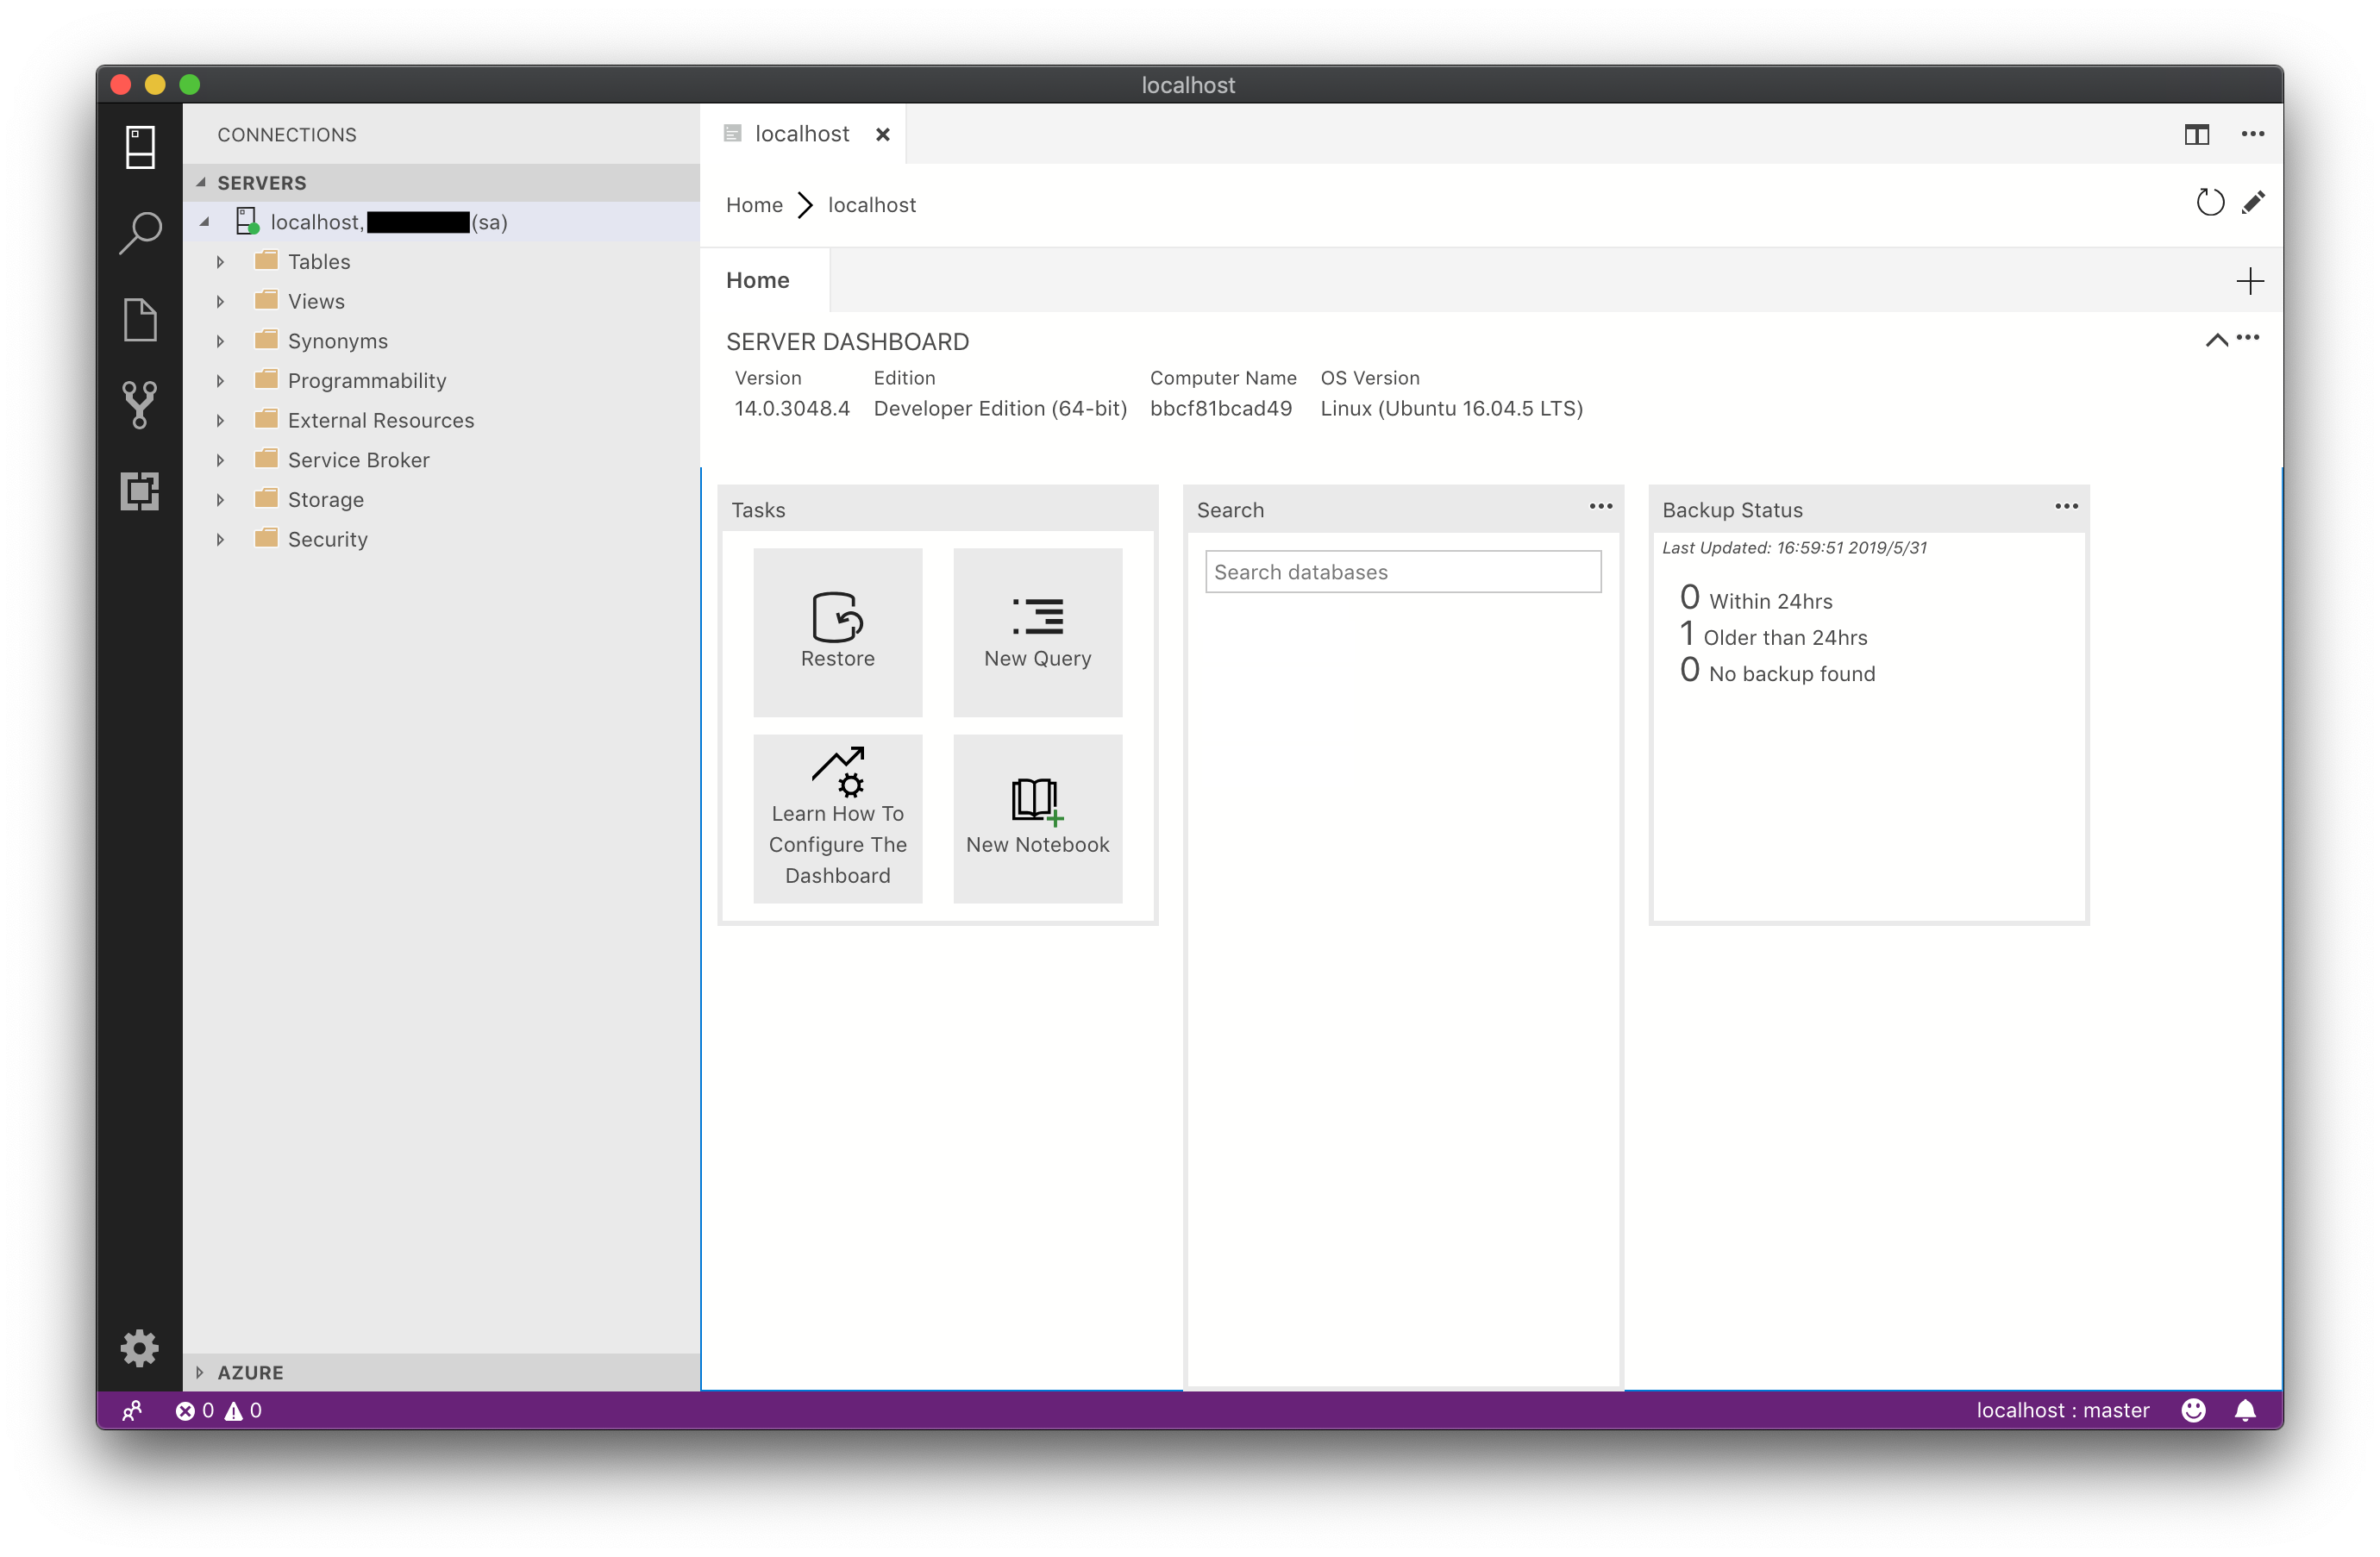
Task: Open the Connections servers view icon
Action: coord(140,147)
